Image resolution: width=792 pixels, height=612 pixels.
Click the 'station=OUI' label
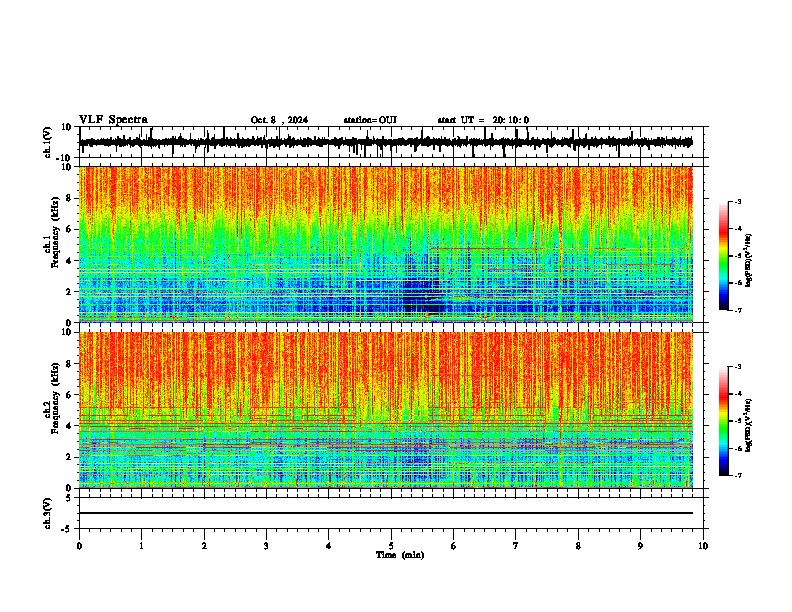370,120
